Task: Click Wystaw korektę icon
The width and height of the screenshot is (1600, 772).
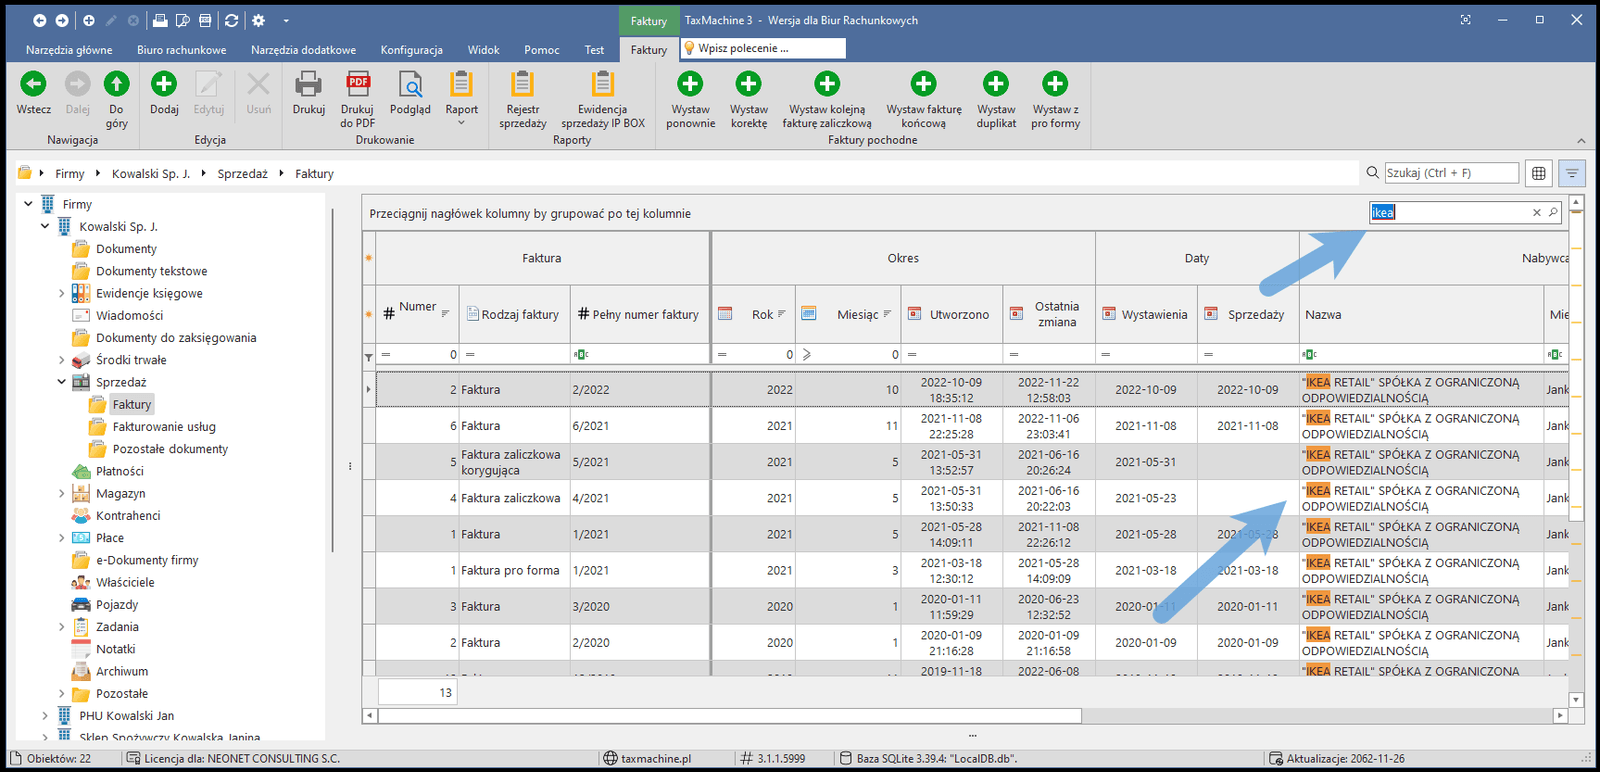Action: click(748, 86)
